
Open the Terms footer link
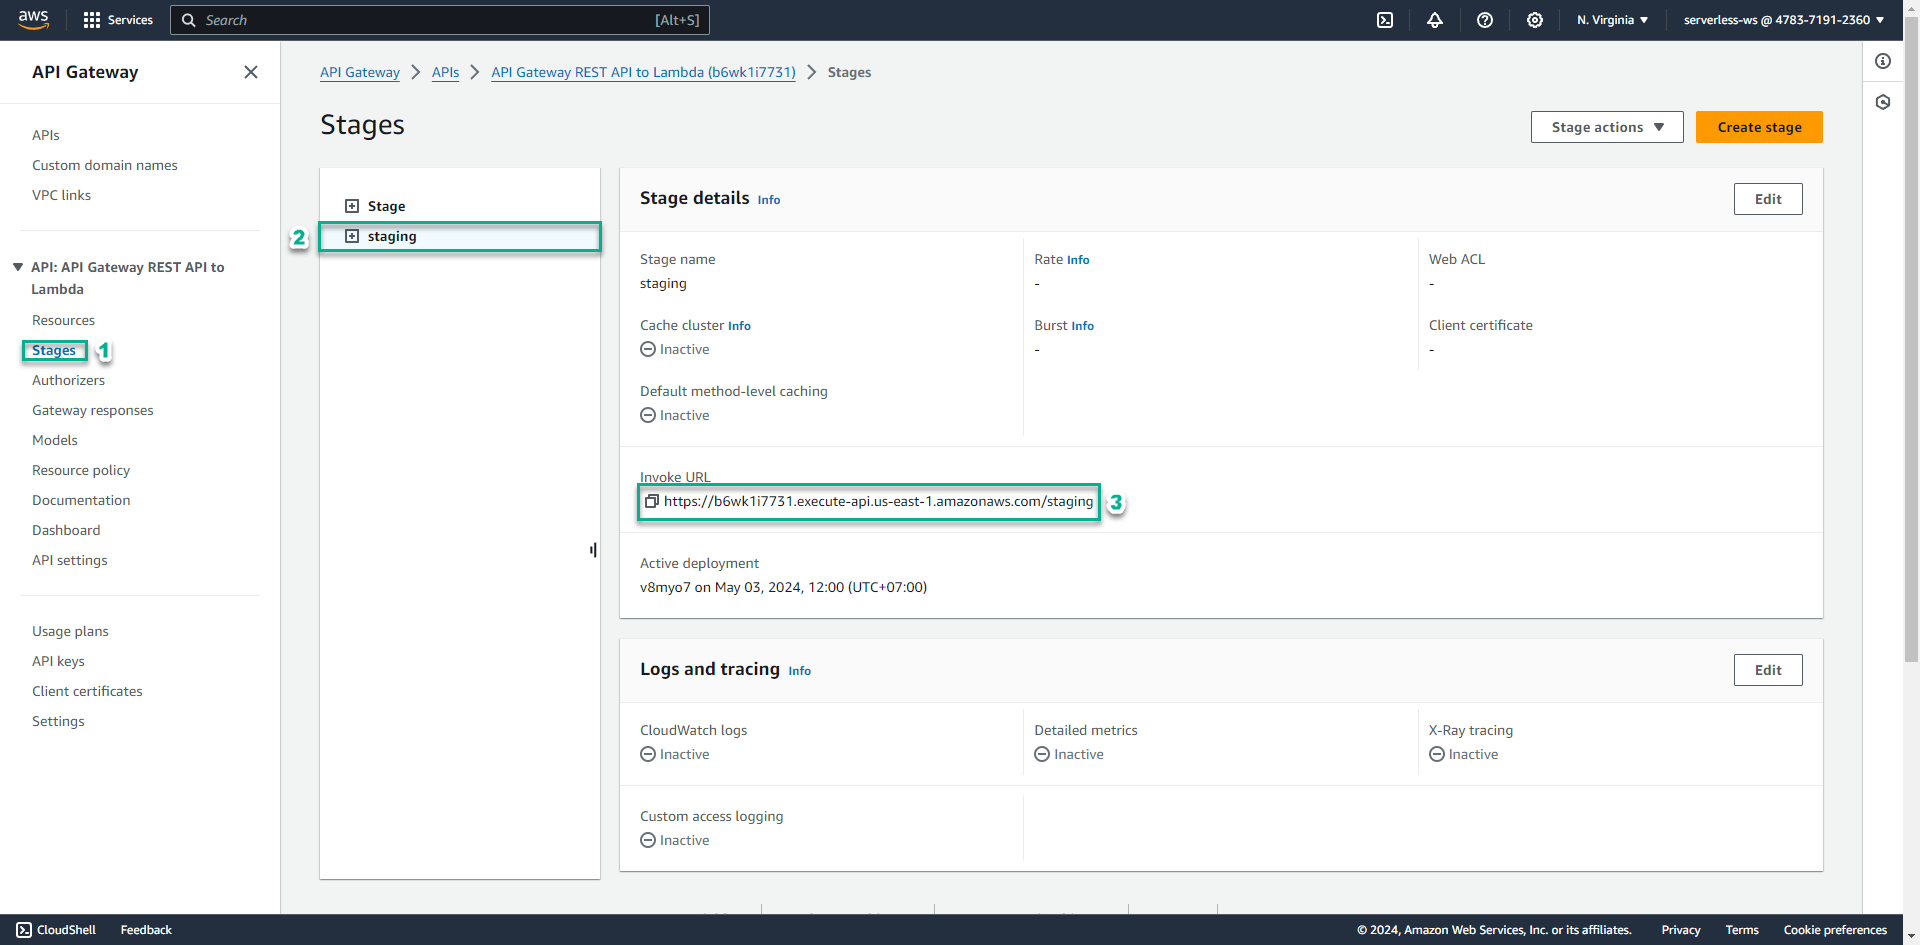coord(1742,930)
